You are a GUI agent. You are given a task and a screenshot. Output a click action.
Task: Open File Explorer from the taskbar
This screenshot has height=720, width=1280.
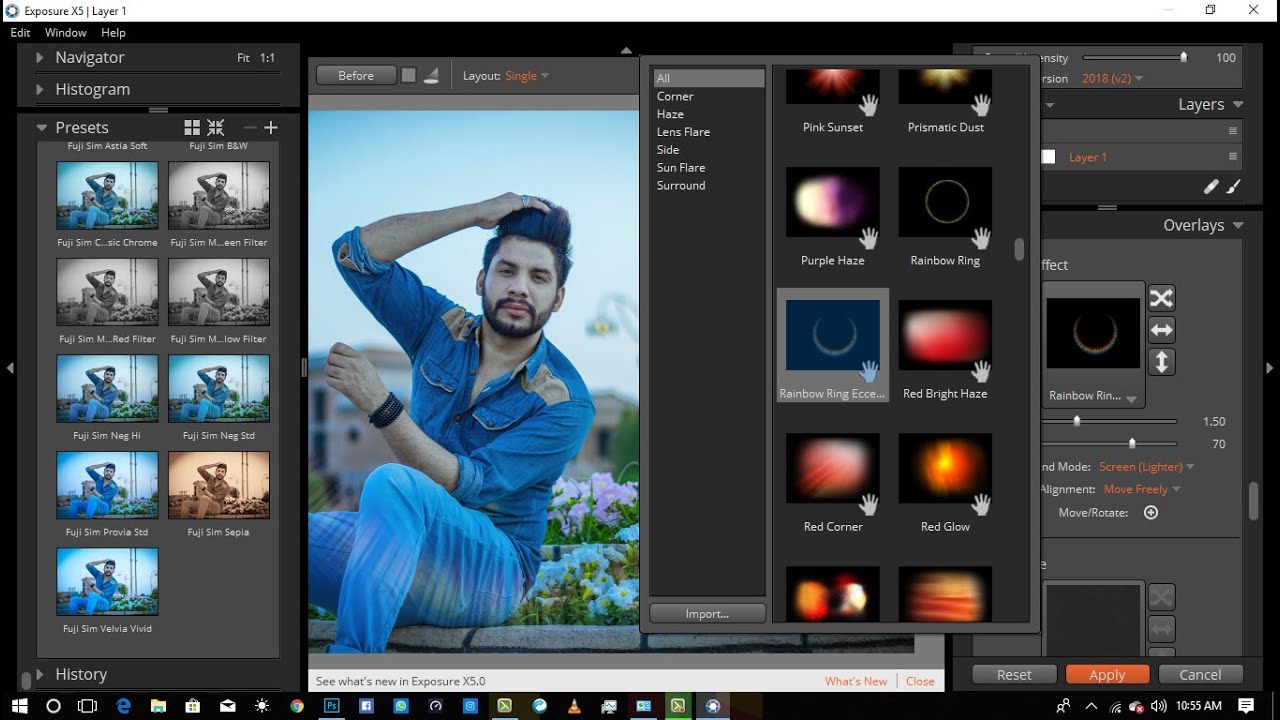[158, 705]
